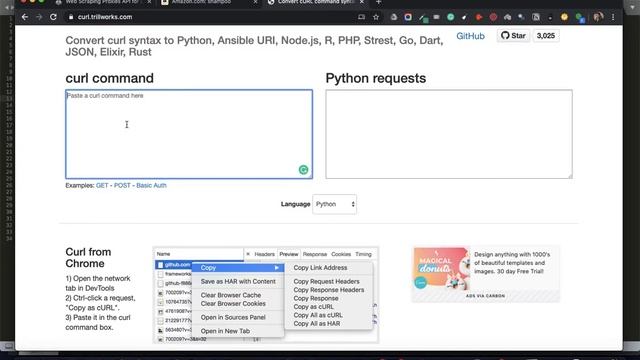Click the Curl from Chrome screenshot image

[x=266, y=295]
